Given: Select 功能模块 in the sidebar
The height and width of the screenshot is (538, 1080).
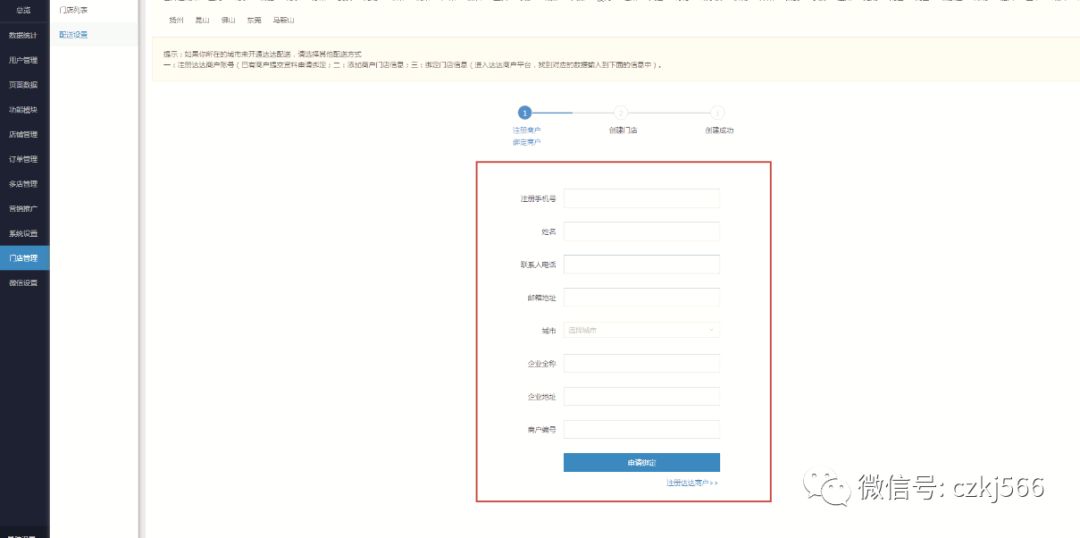Looking at the screenshot, I should (24, 110).
